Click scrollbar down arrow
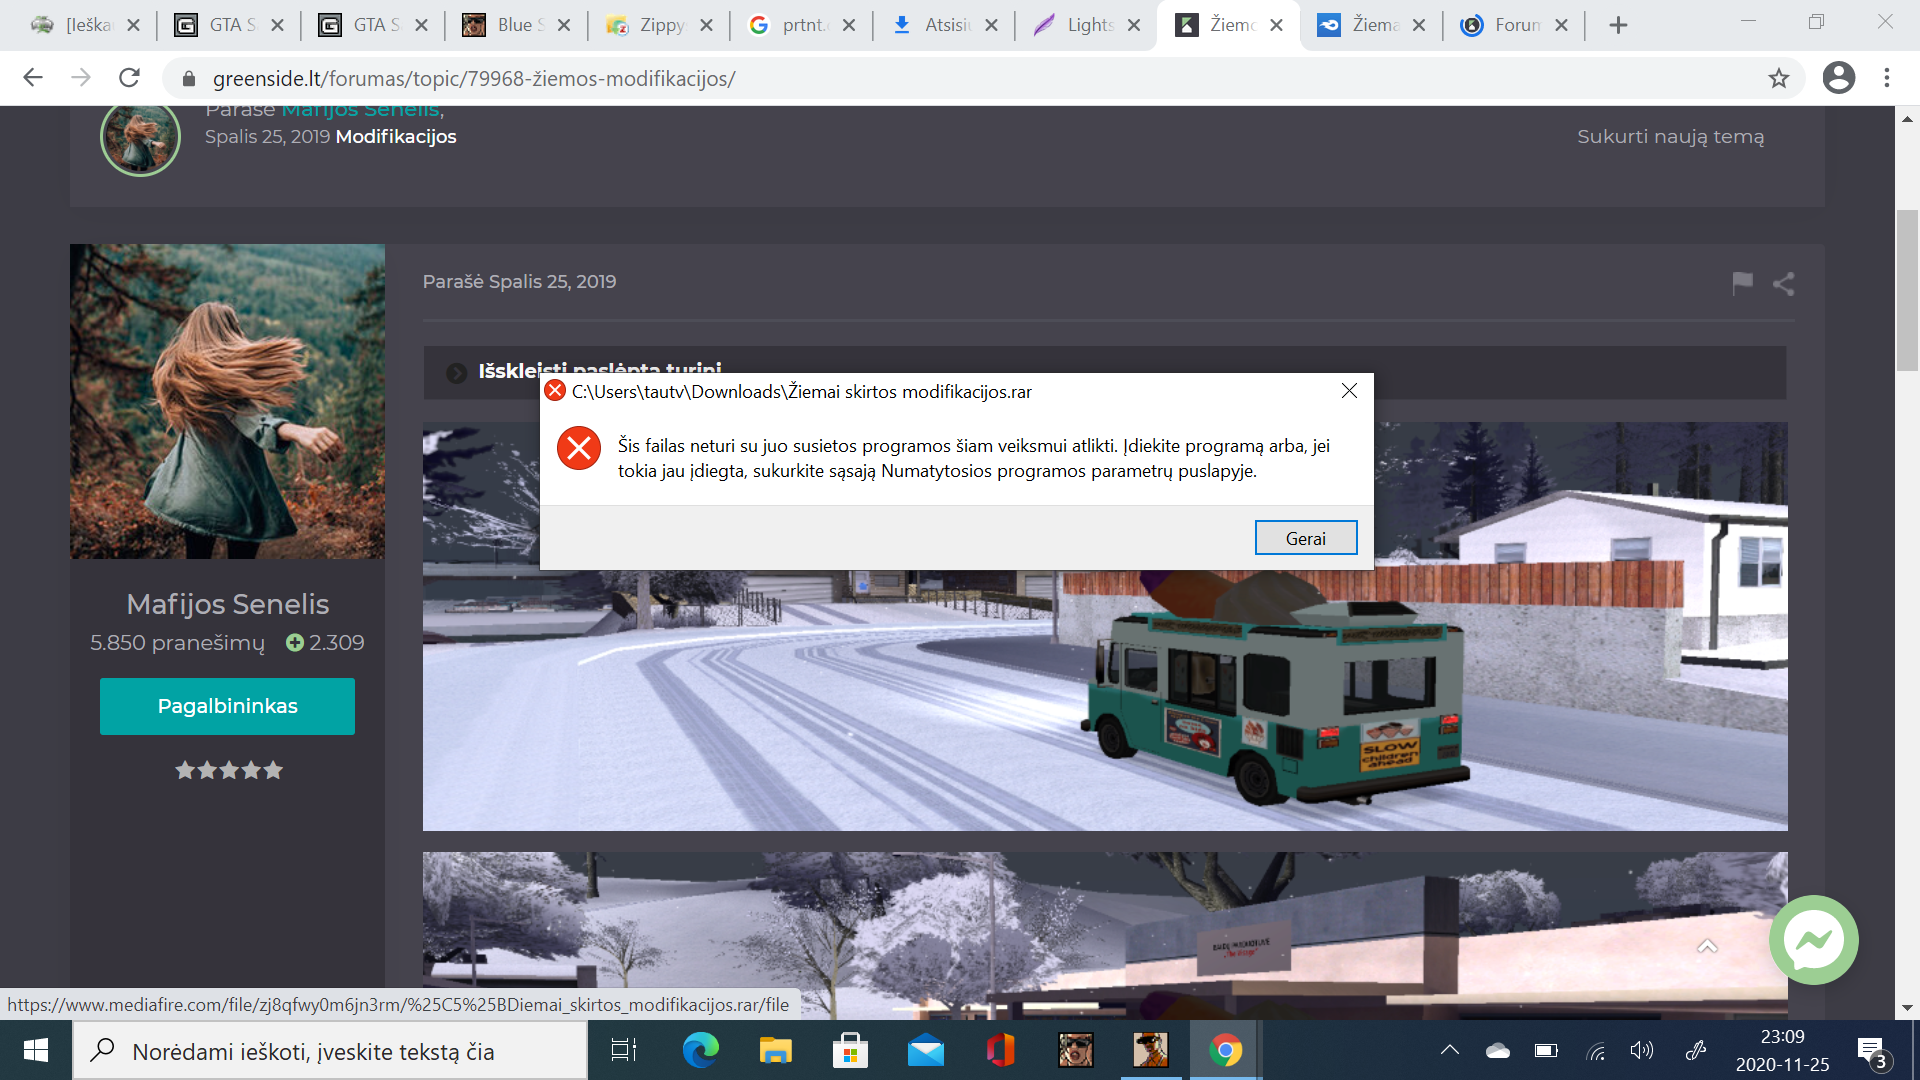 click(1907, 1008)
